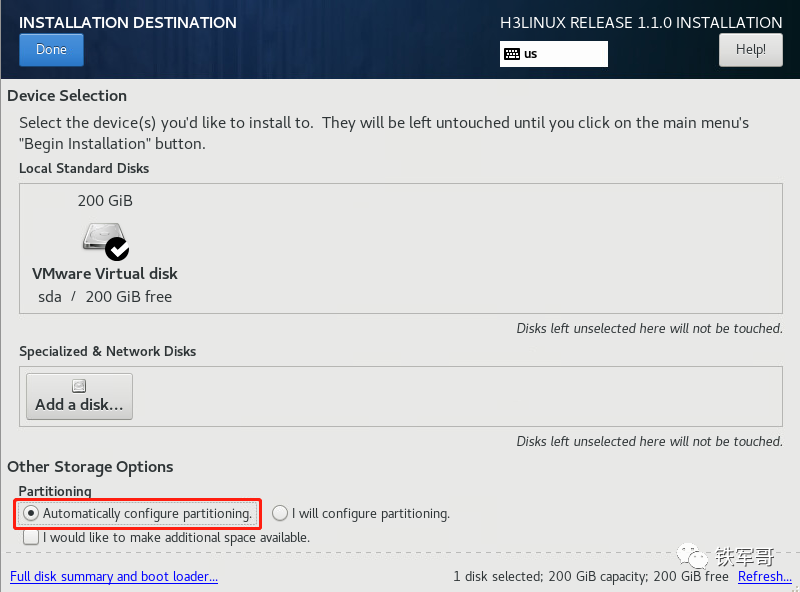Click the Add a disk... button
This screenshot has width=800, height=592.
click(x=79, y=397)
